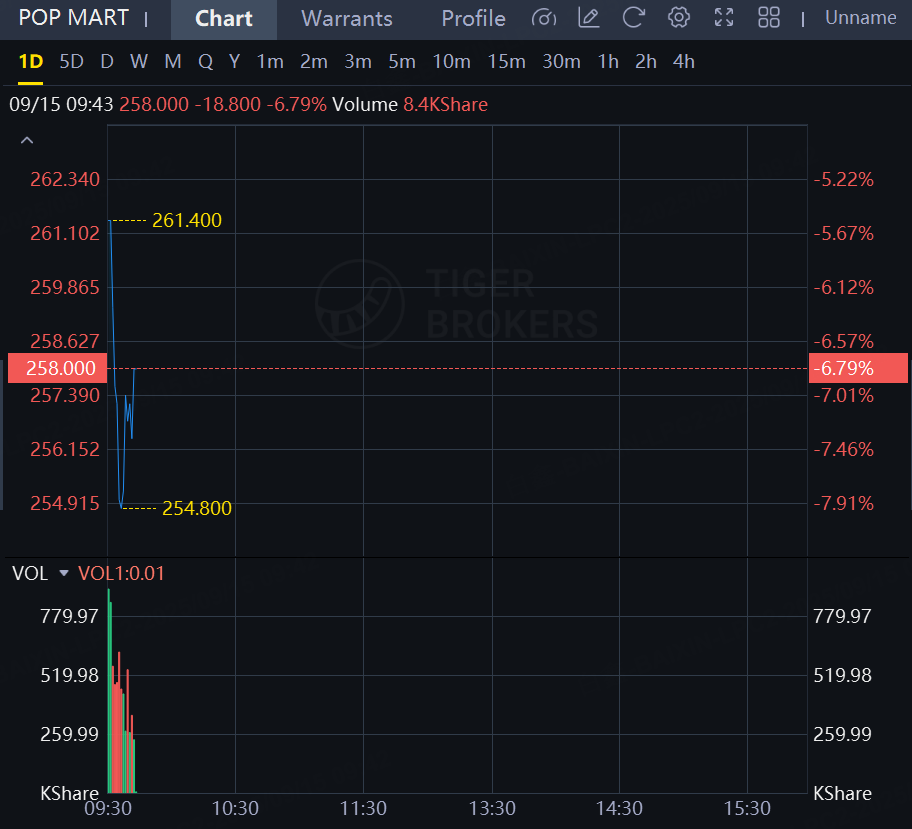Open the Profile tab

[473, 19]
